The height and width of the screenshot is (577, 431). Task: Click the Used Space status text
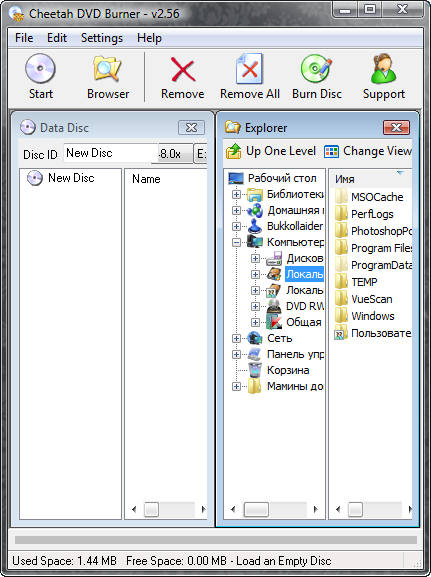click(64, 561)
